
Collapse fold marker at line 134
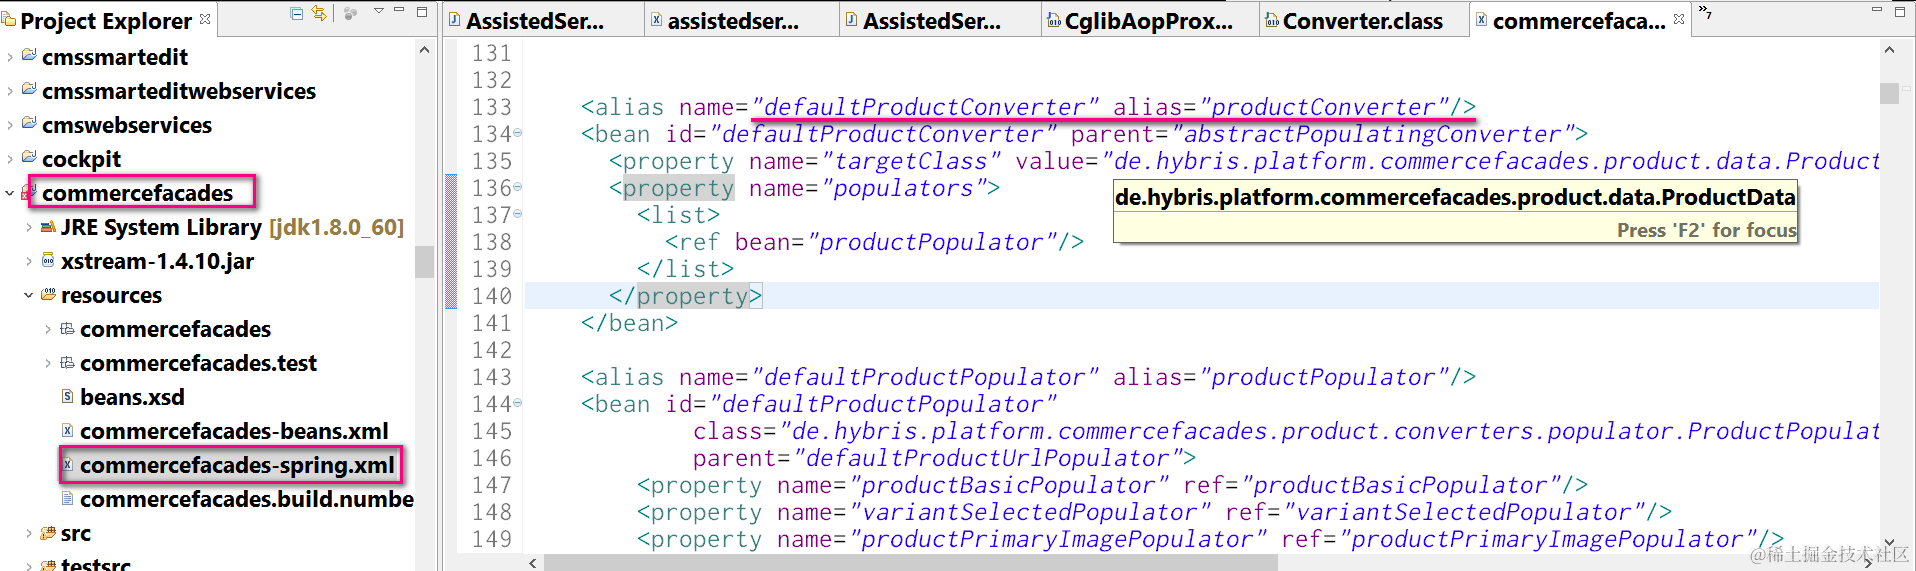[517, 133]
